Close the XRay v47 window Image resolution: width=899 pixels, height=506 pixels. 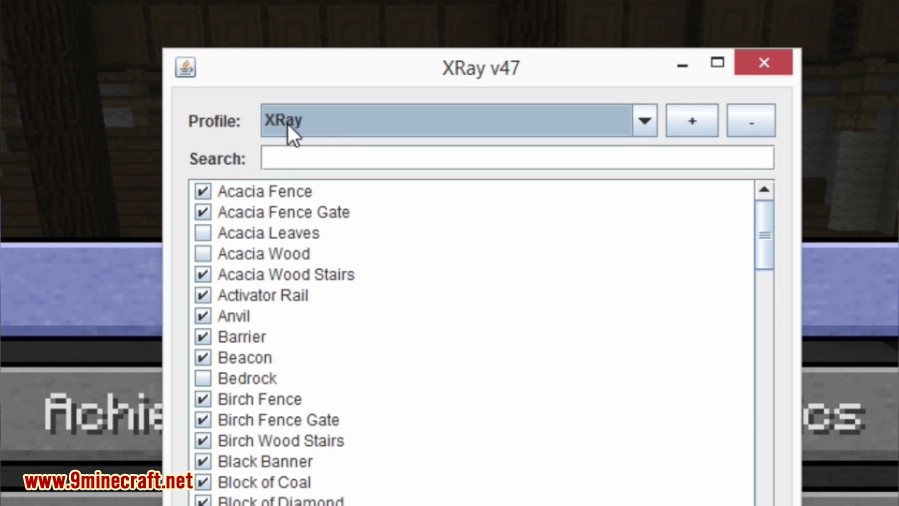point(763,63)
